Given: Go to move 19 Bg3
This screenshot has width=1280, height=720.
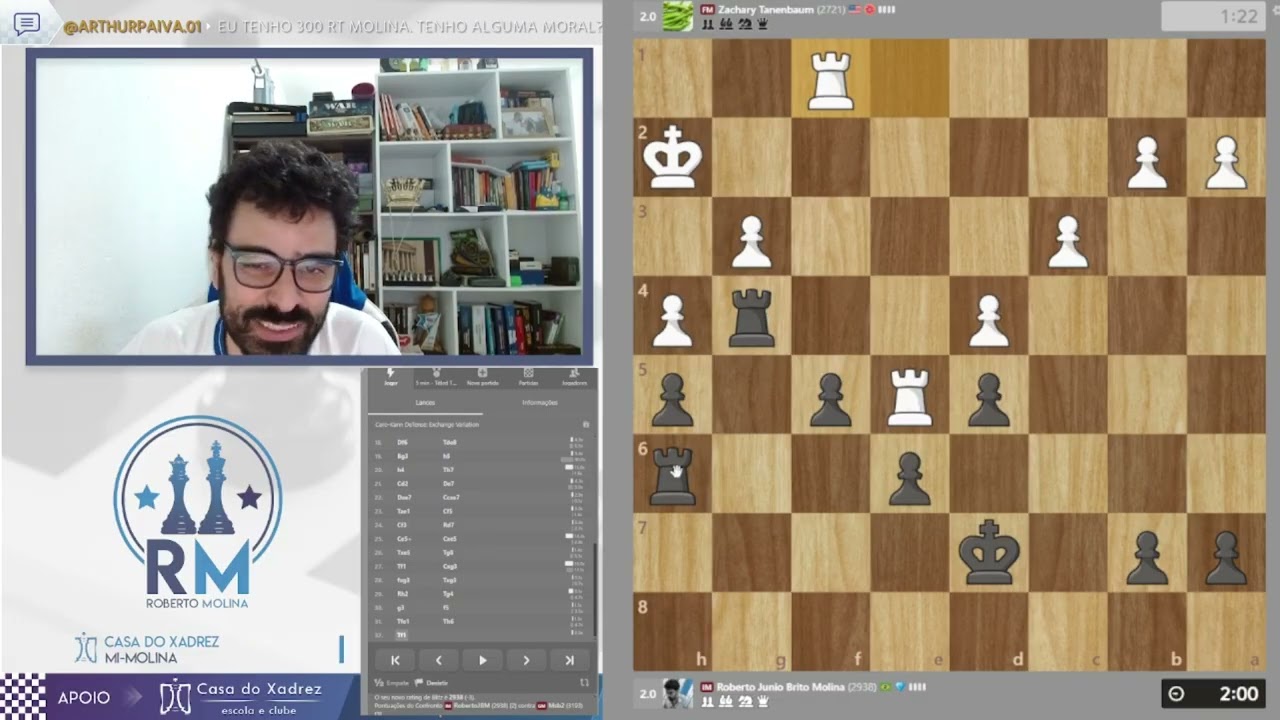Looking at the screenshot, I should point(402,456).
